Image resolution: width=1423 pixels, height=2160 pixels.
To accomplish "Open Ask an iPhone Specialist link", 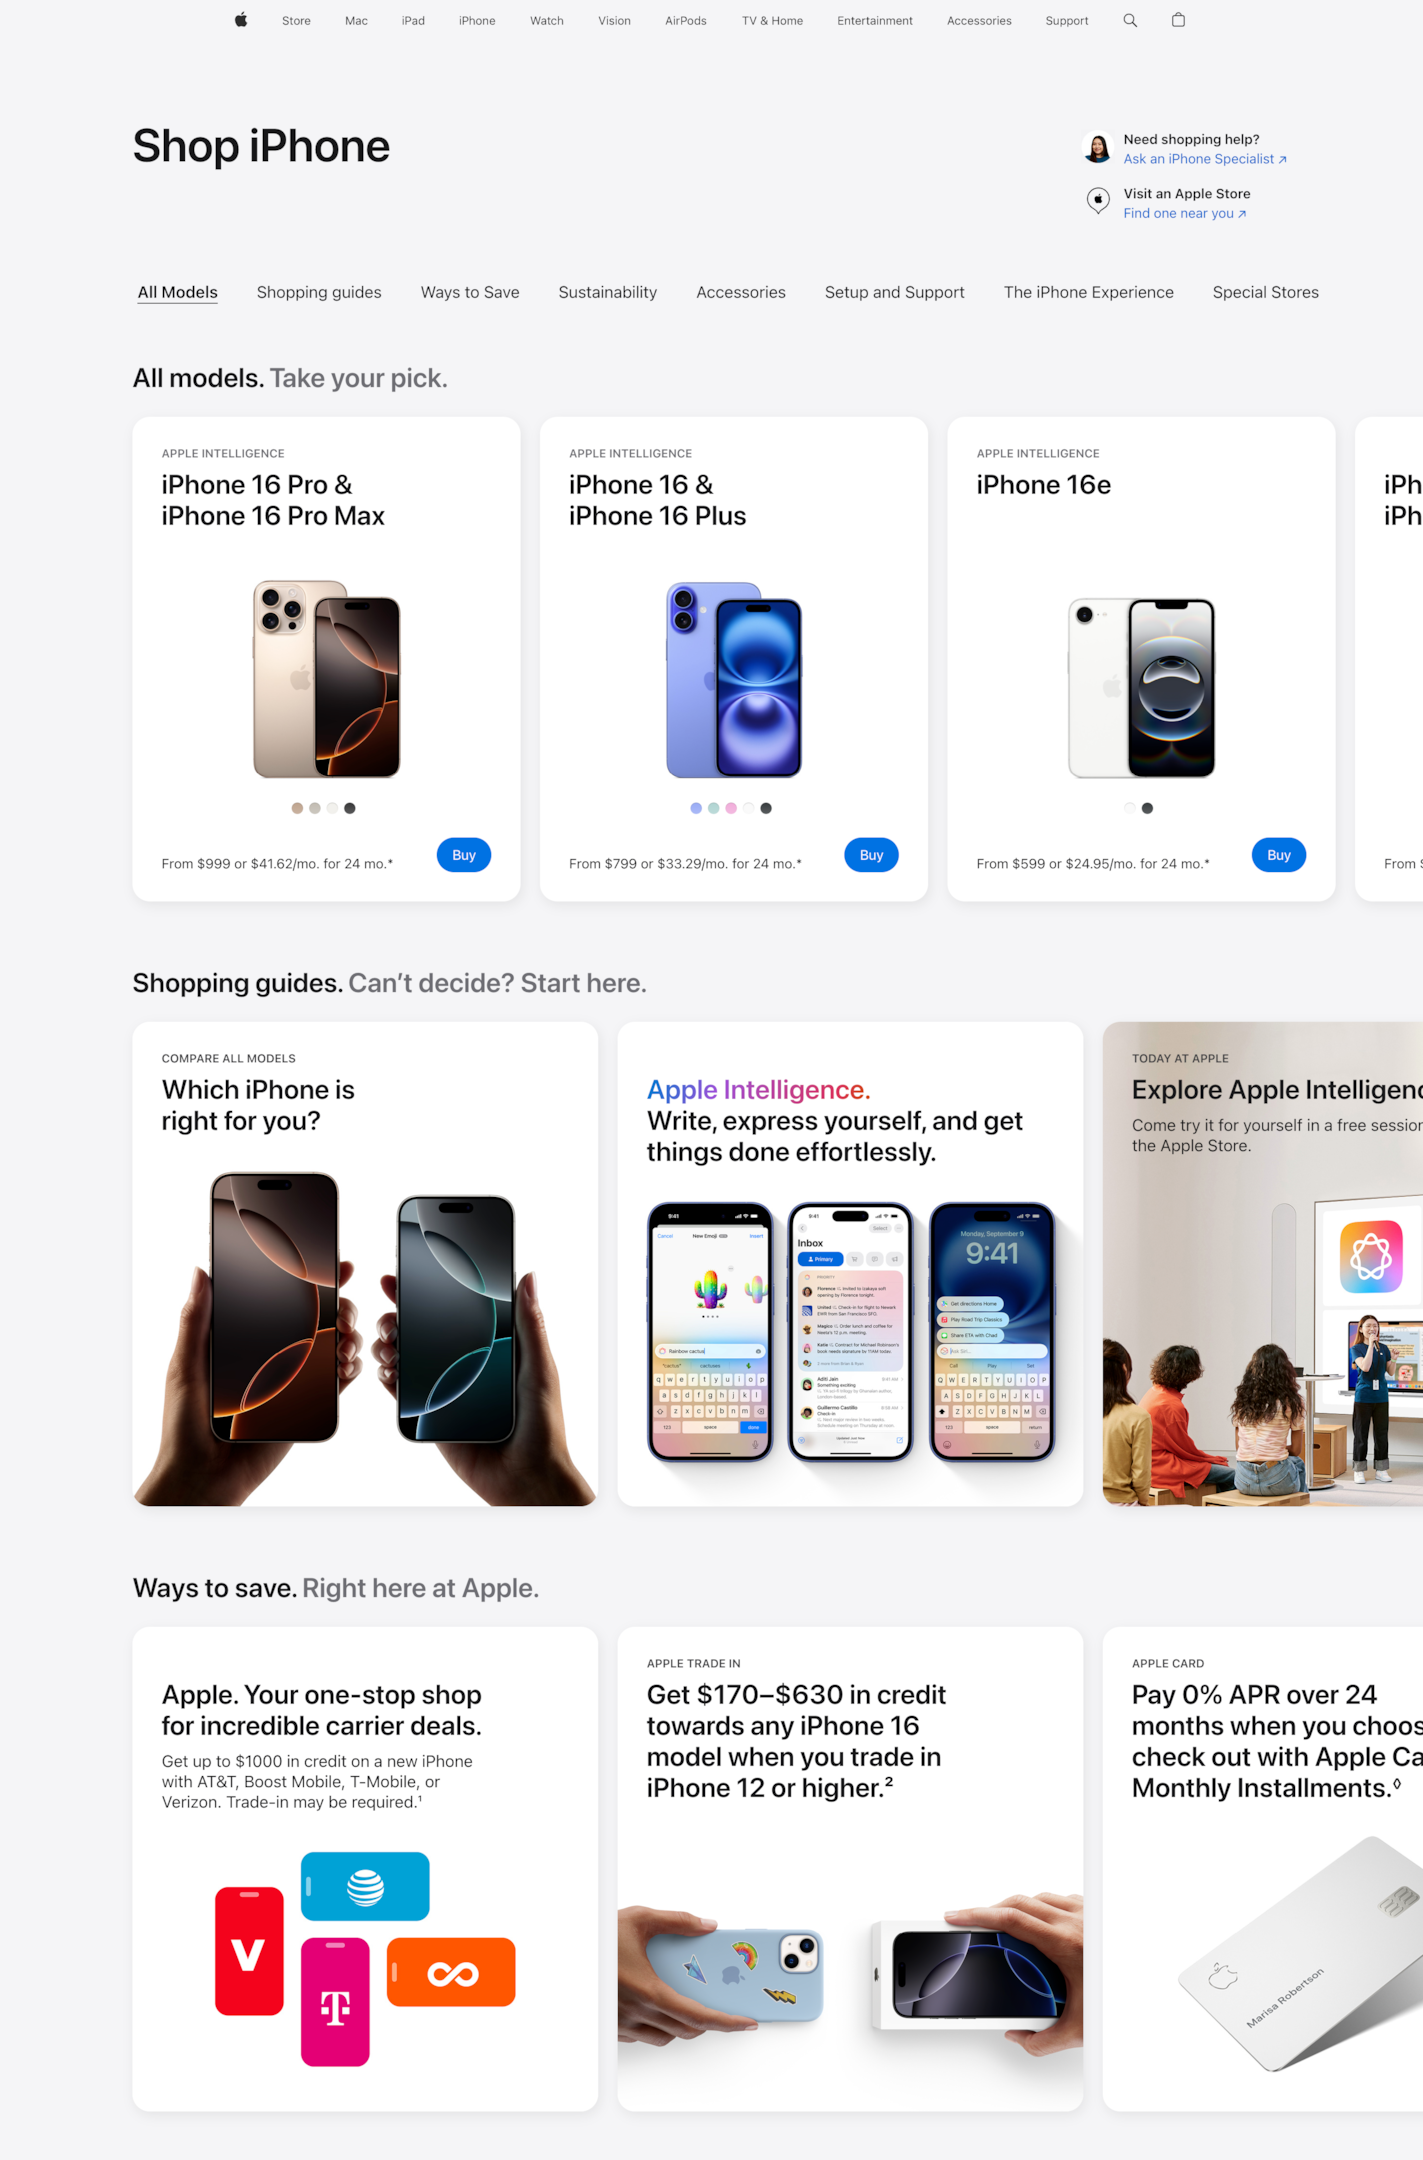I will tap(1205, 159).
